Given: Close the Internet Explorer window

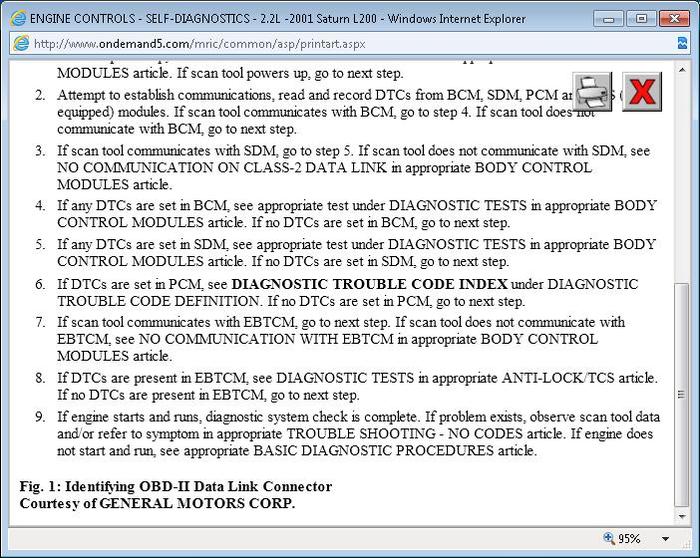Looking at the screenshot, I should coord(674,19).
